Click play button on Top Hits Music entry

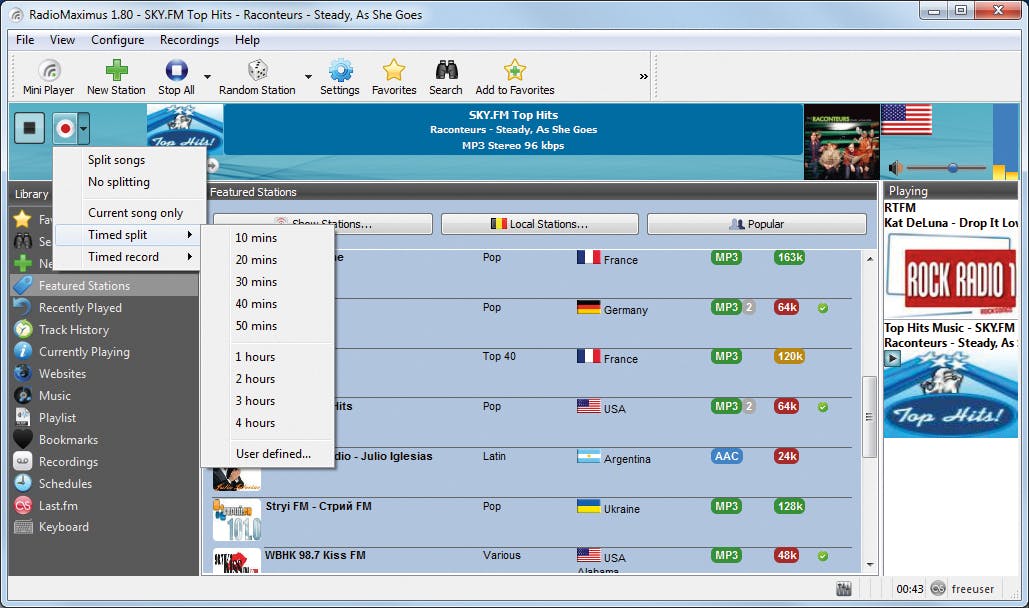pos(892,358)
